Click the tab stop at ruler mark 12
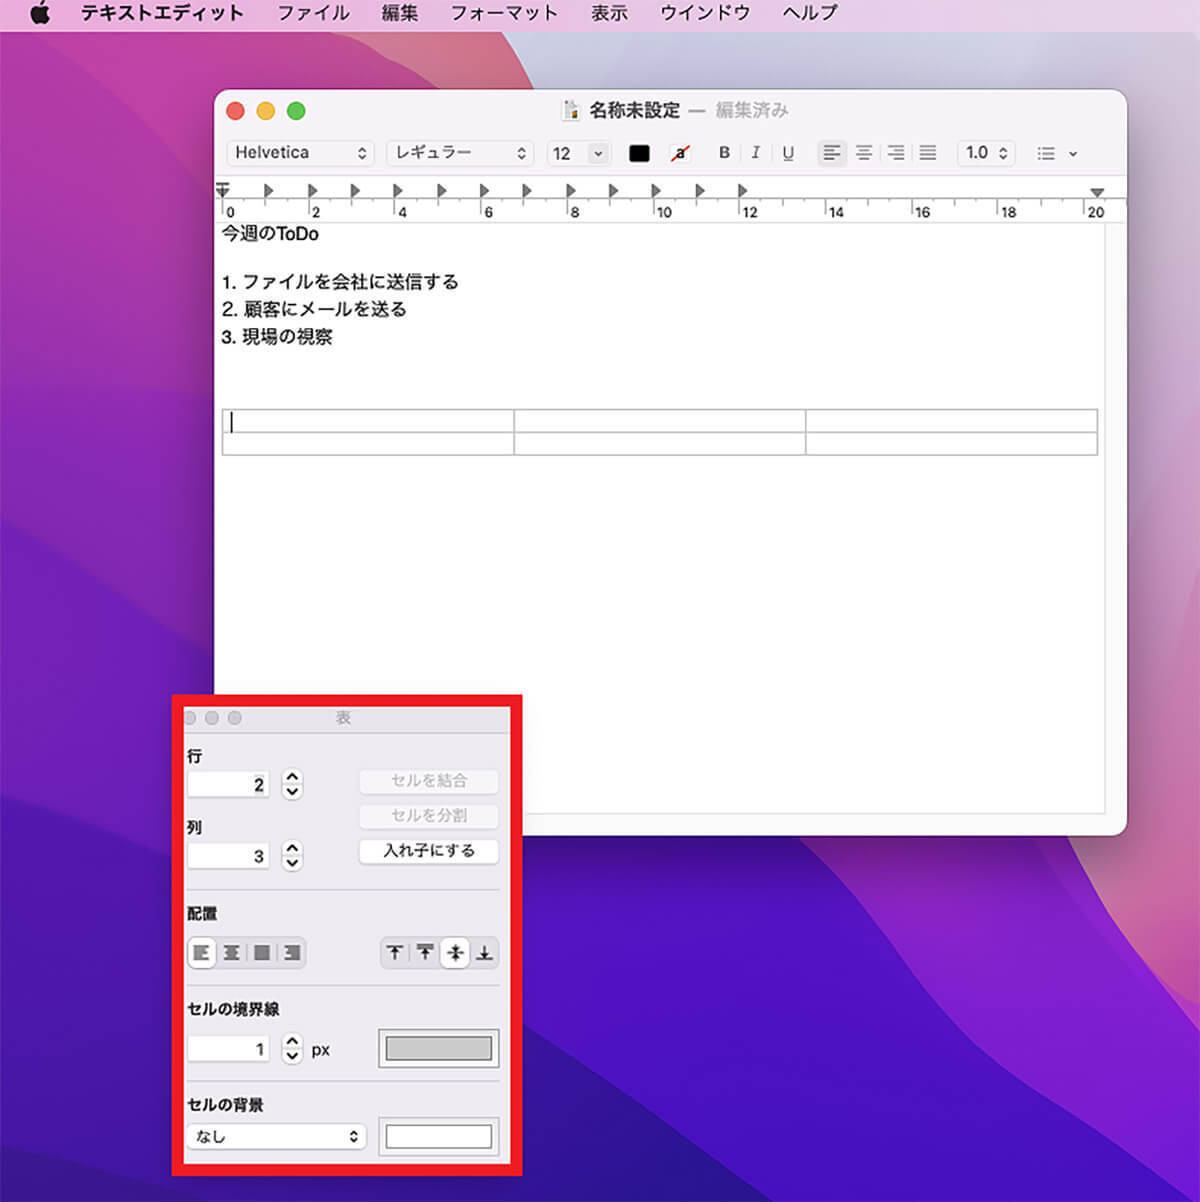Image resolution: width=1200 pixels, height=1202 pixels. pyautogui.click(x=742, y=190)
